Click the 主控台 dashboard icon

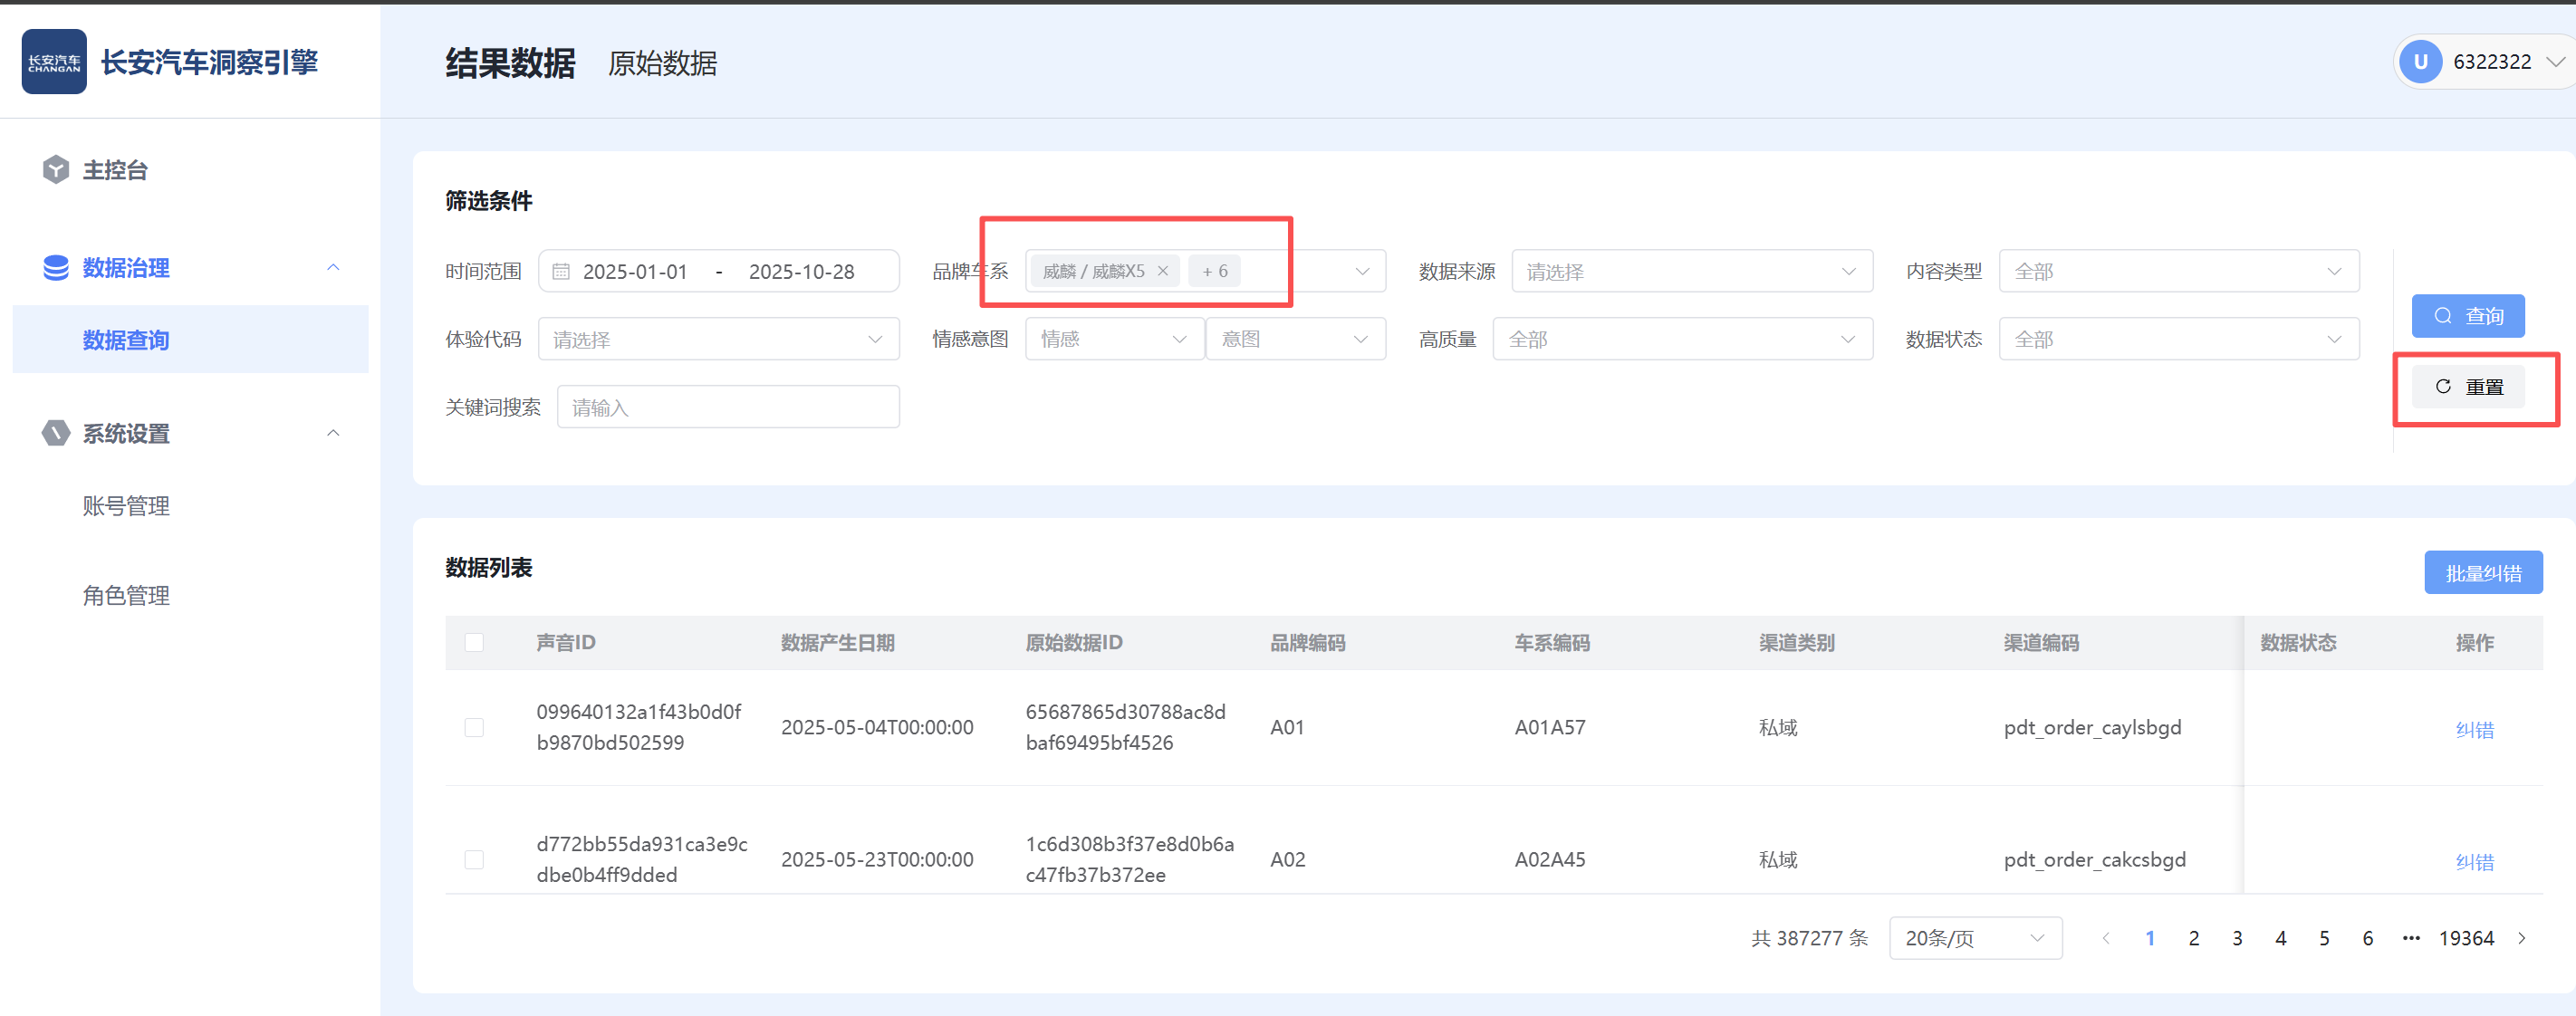[x=56, y=170]
